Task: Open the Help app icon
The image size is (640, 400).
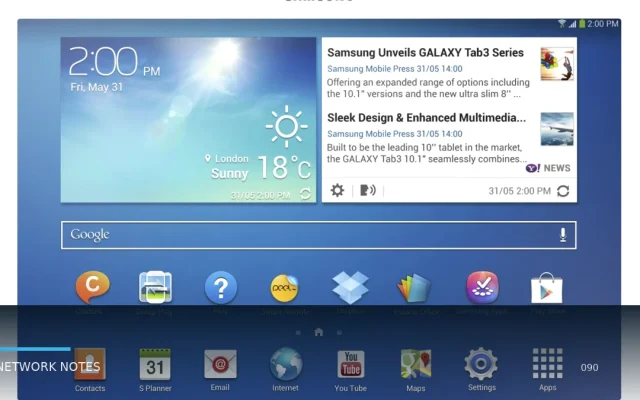Action: point(220,288)
